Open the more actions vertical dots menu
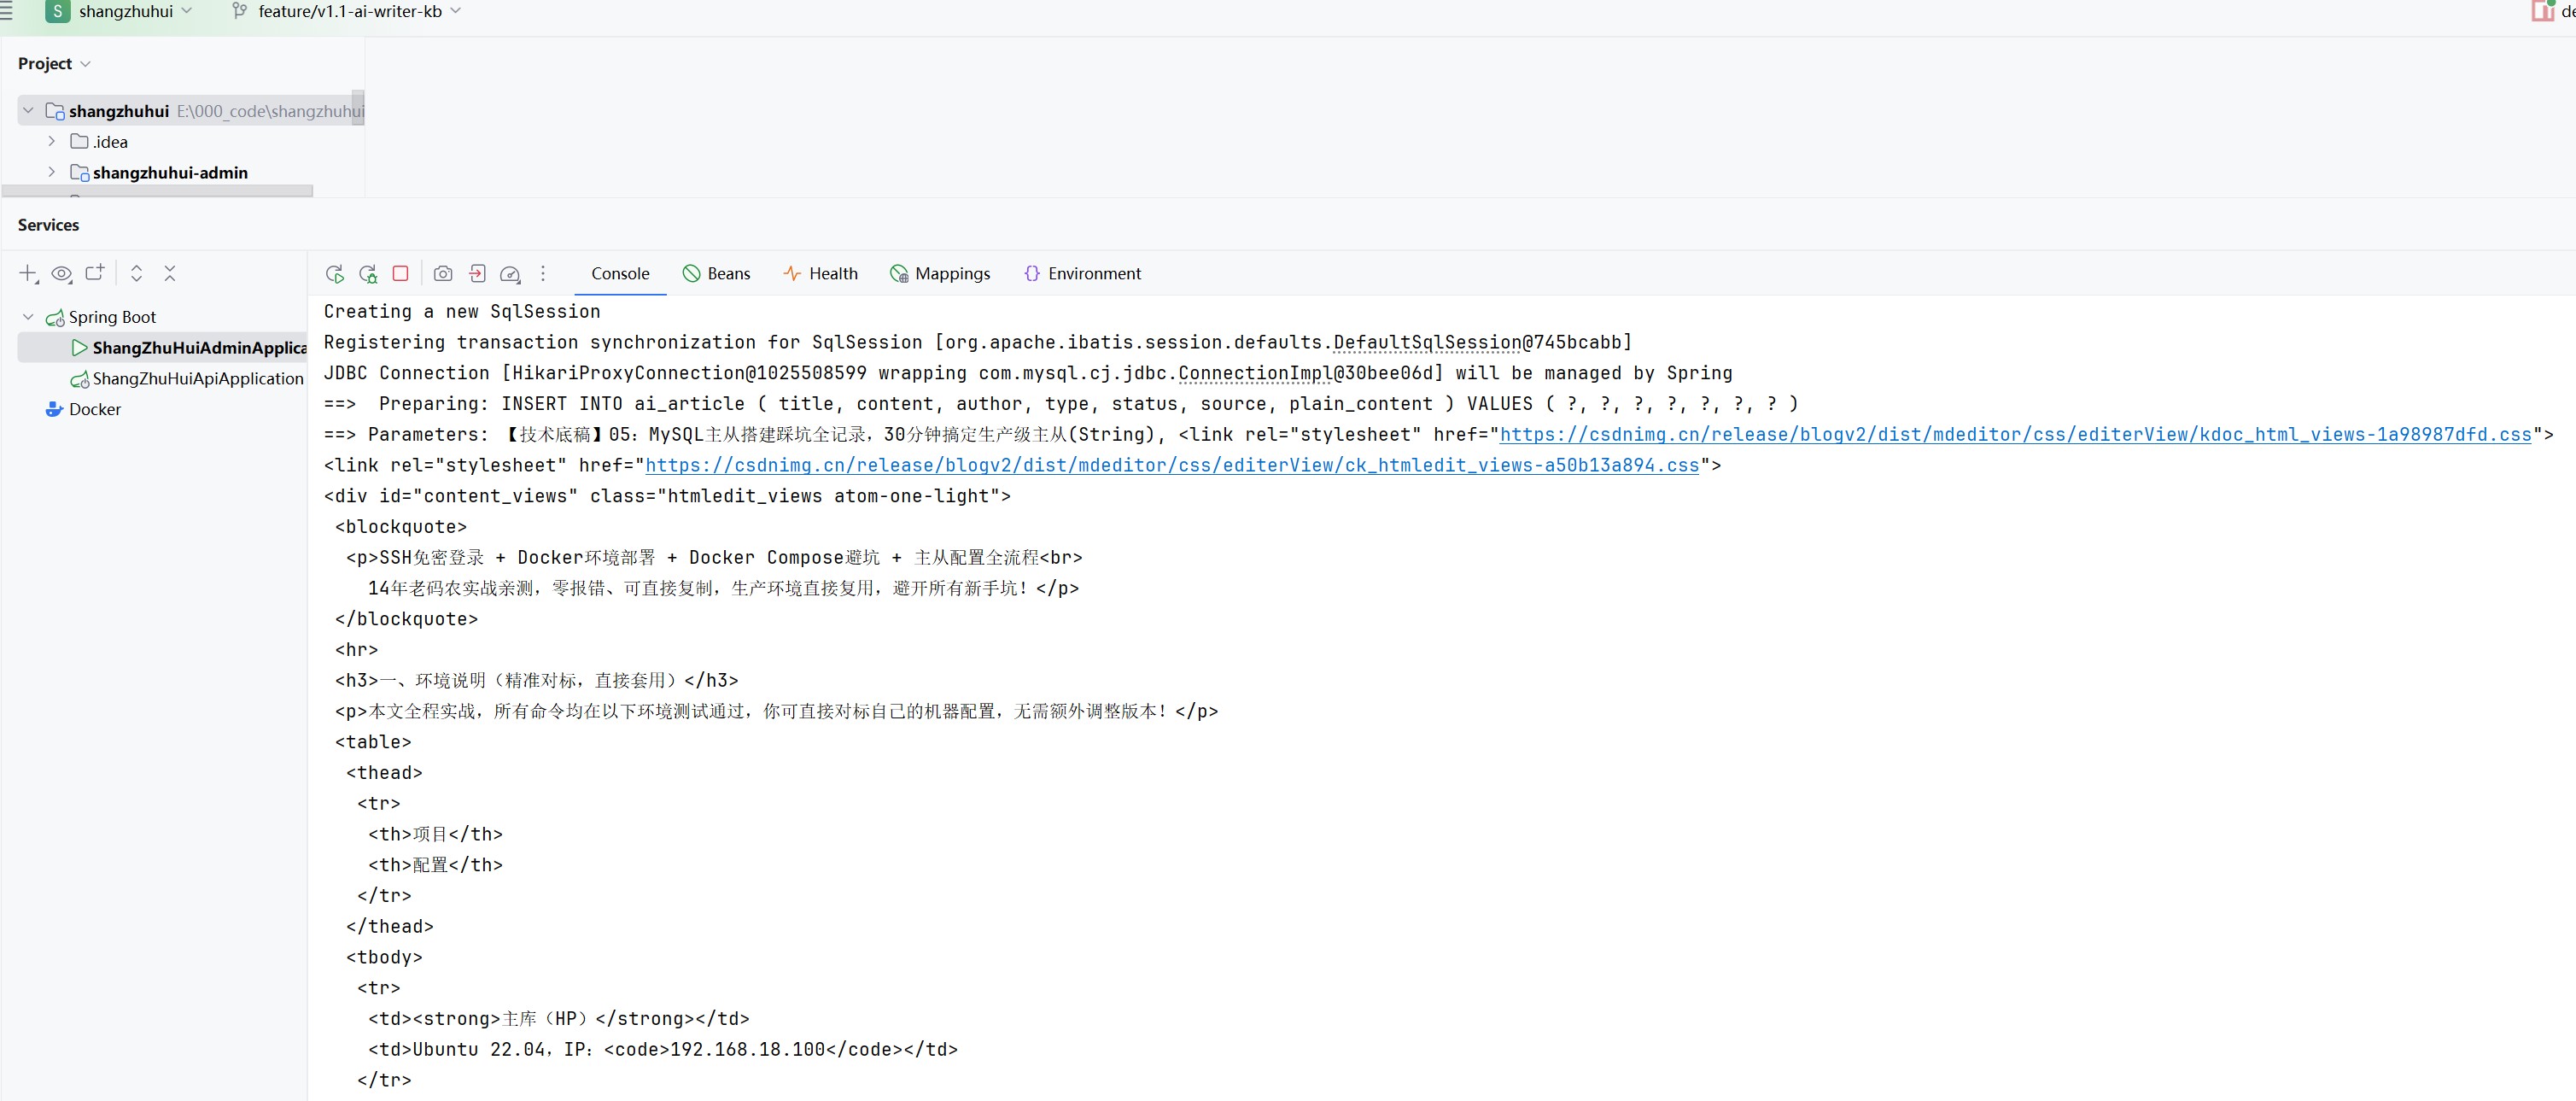 tap(543, 273)
